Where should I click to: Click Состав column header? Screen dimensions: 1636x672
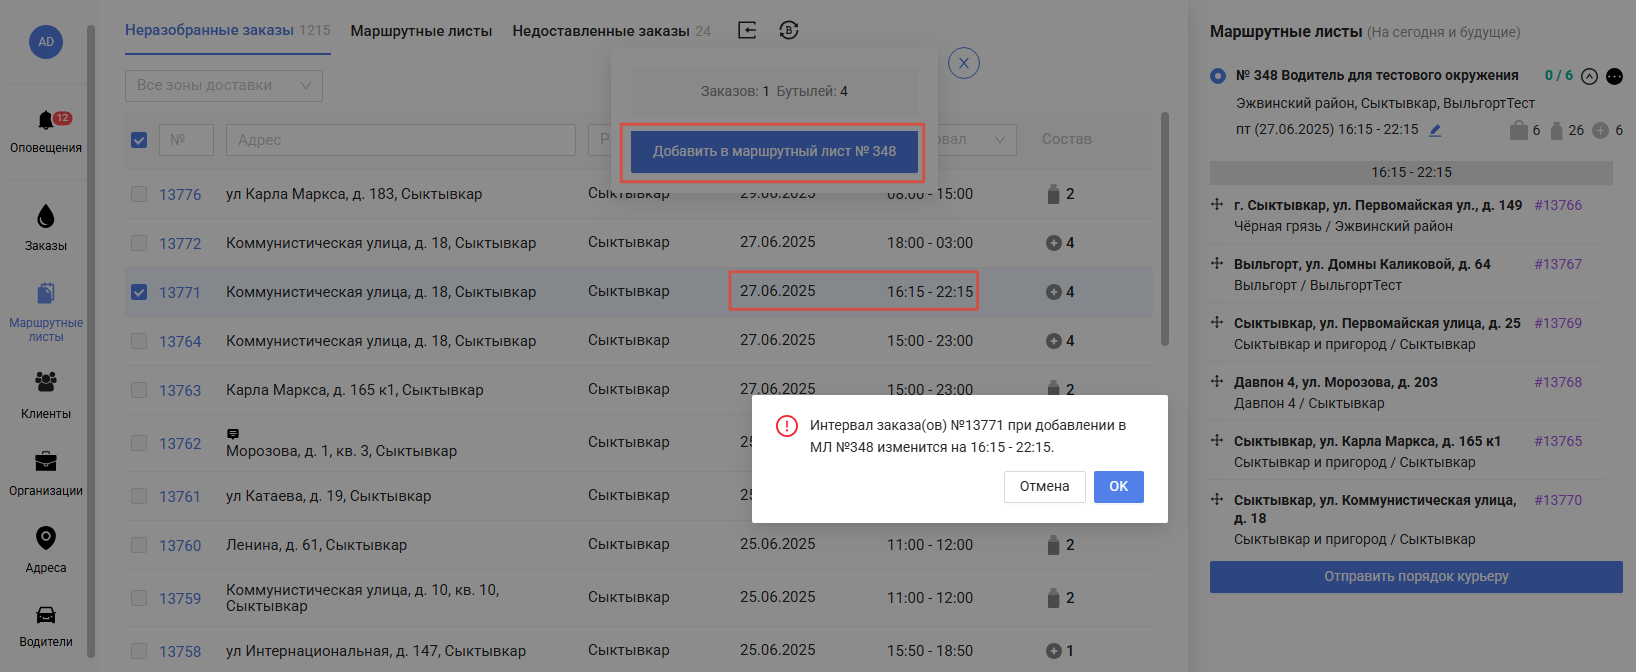[1066, 139]
